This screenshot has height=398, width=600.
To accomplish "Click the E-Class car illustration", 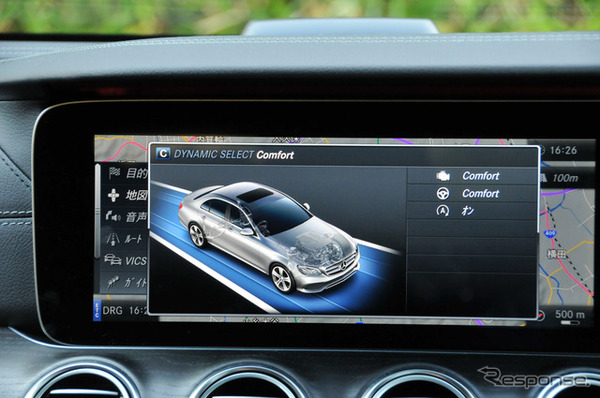I will click(269, 236).
